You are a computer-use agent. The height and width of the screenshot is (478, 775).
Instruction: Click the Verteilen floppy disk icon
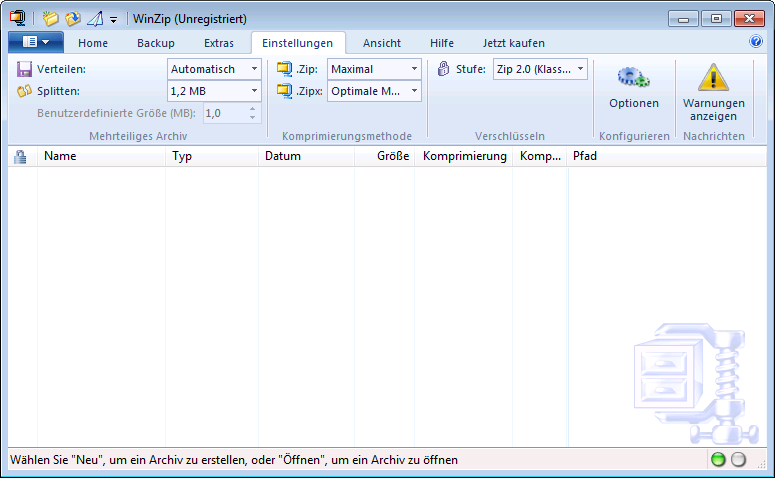pos(24,69)
